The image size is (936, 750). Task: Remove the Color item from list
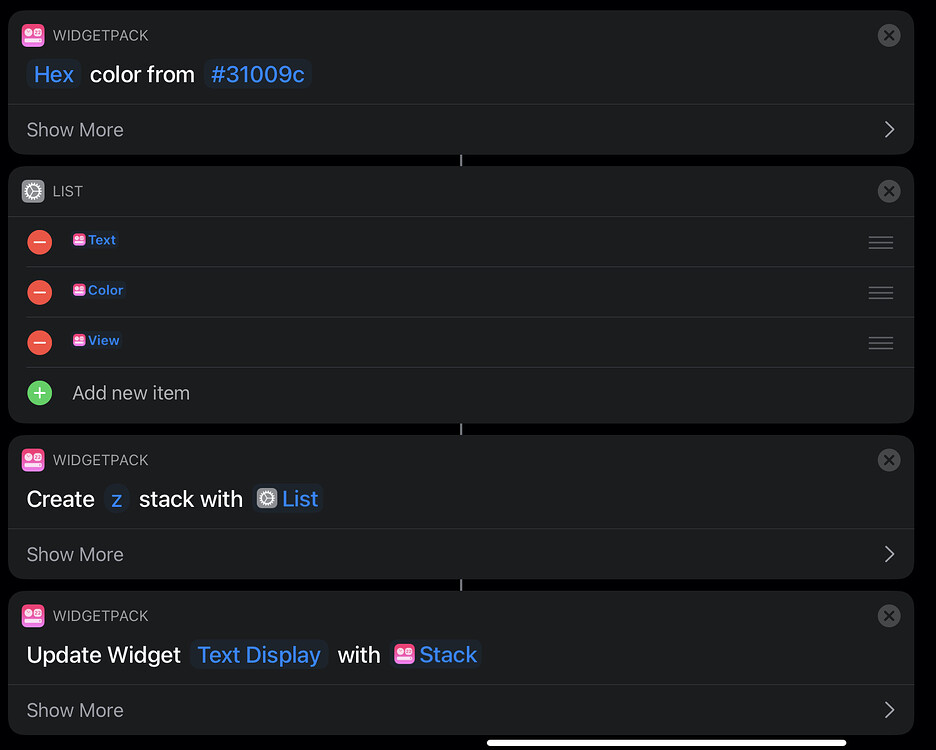pyautogui.click(x=39, y=292)
